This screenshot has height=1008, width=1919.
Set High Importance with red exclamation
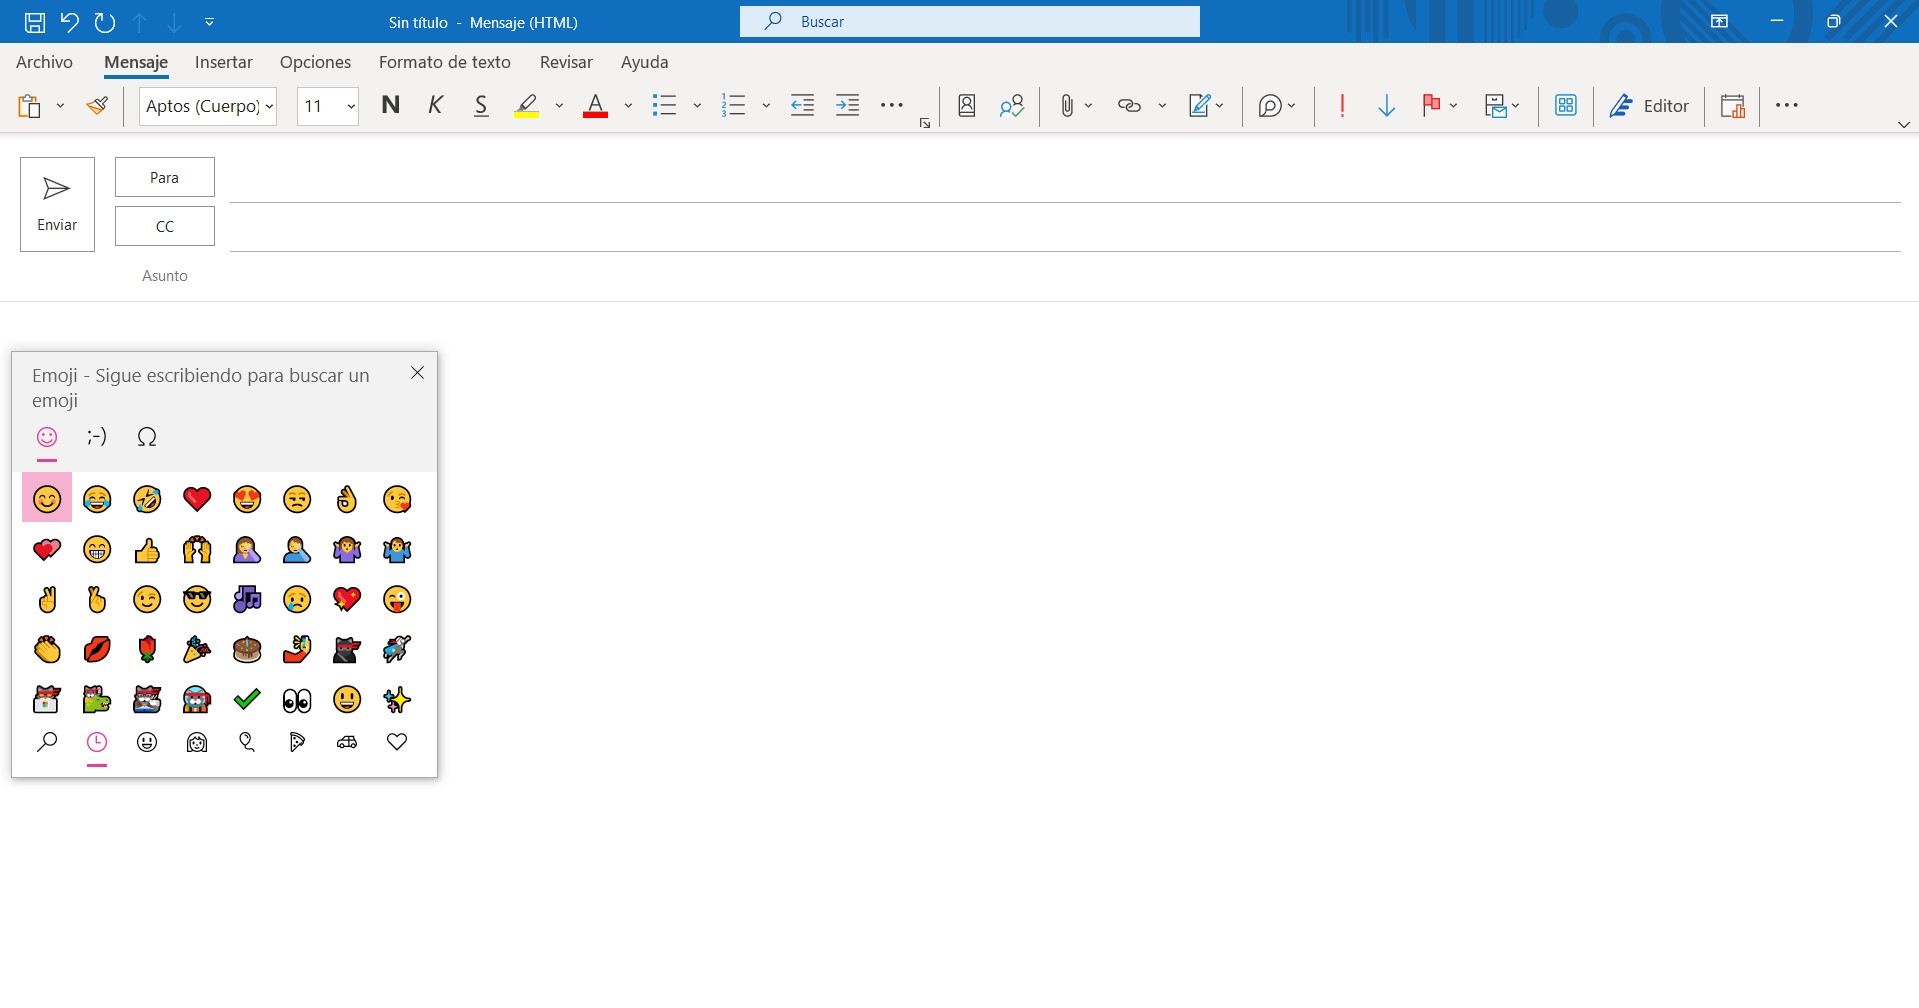tap(1342, 105)
